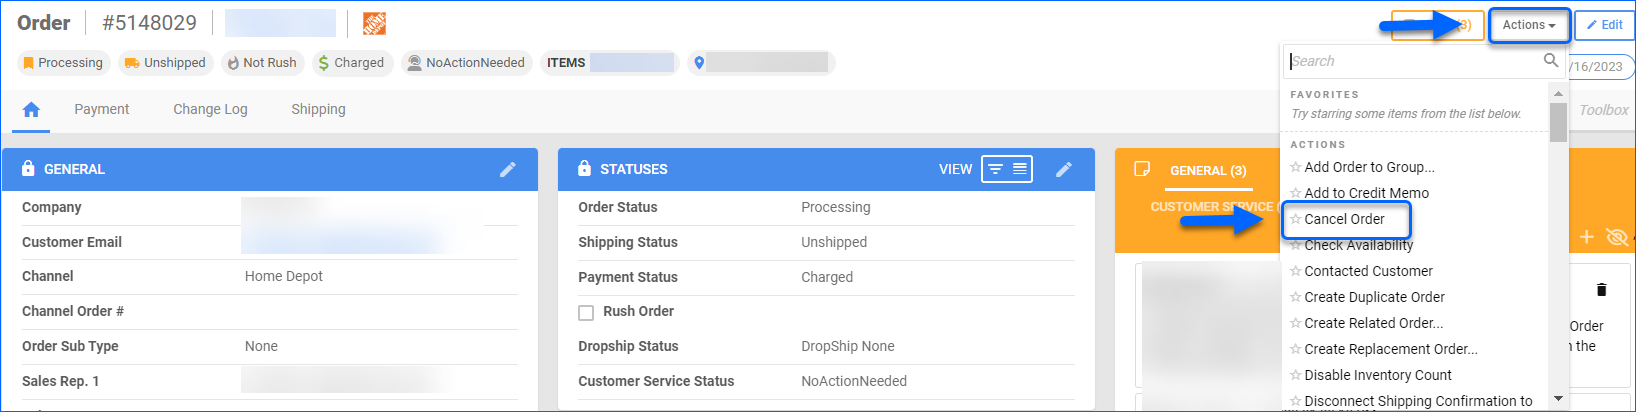Click the Edit button
1636x412 pixels.
(1604, 25)
